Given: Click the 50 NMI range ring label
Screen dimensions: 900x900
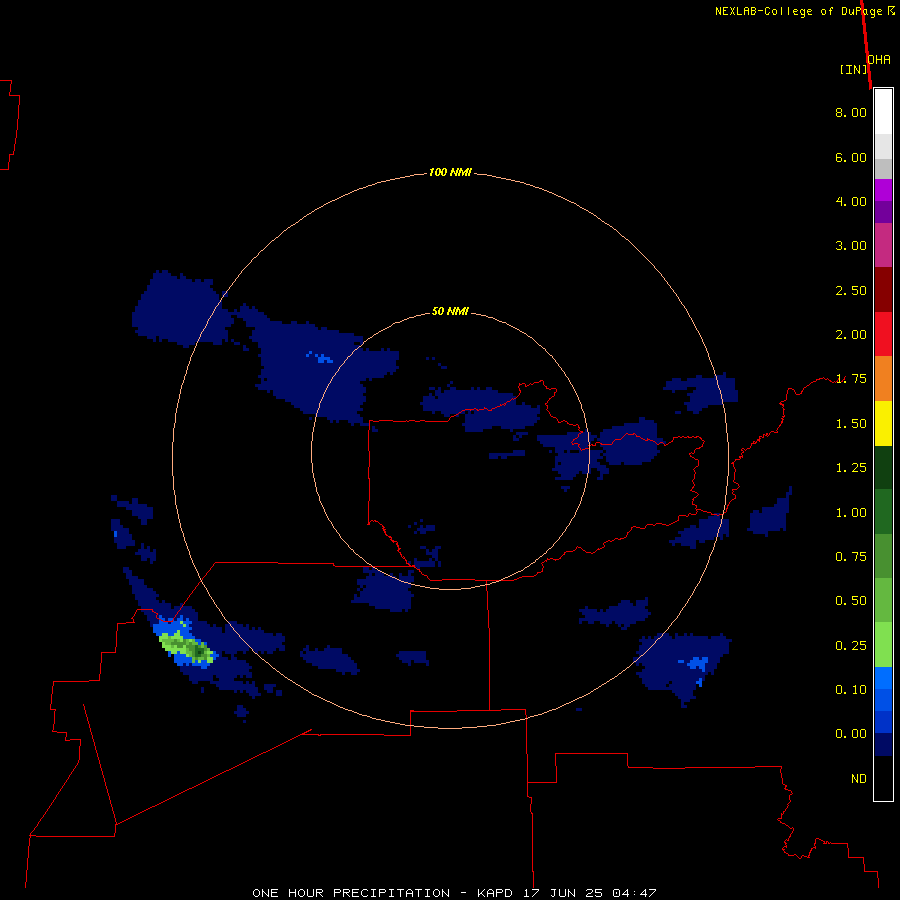Looking at the screenshot, I should (450, 312).
